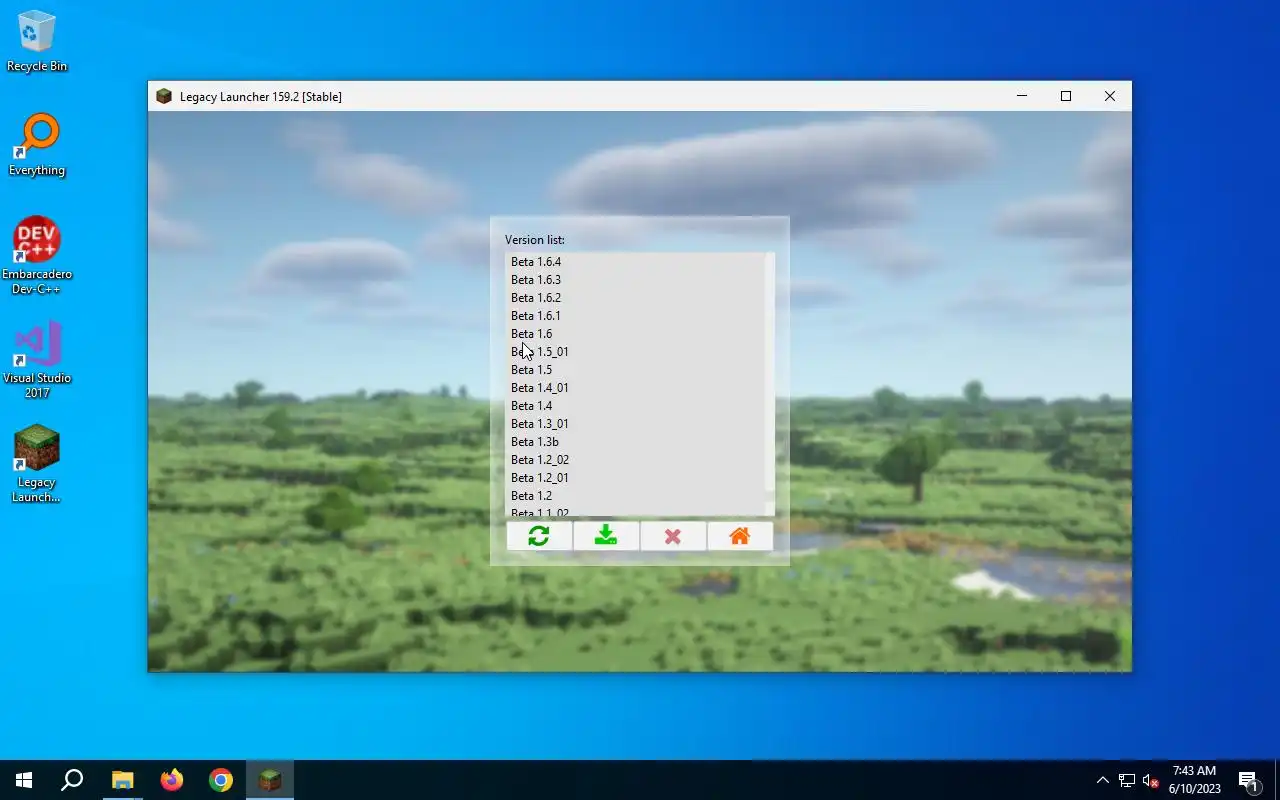Click the Legacy Launcher taskbar button
1280x800 pixels.
pos(270,780)
